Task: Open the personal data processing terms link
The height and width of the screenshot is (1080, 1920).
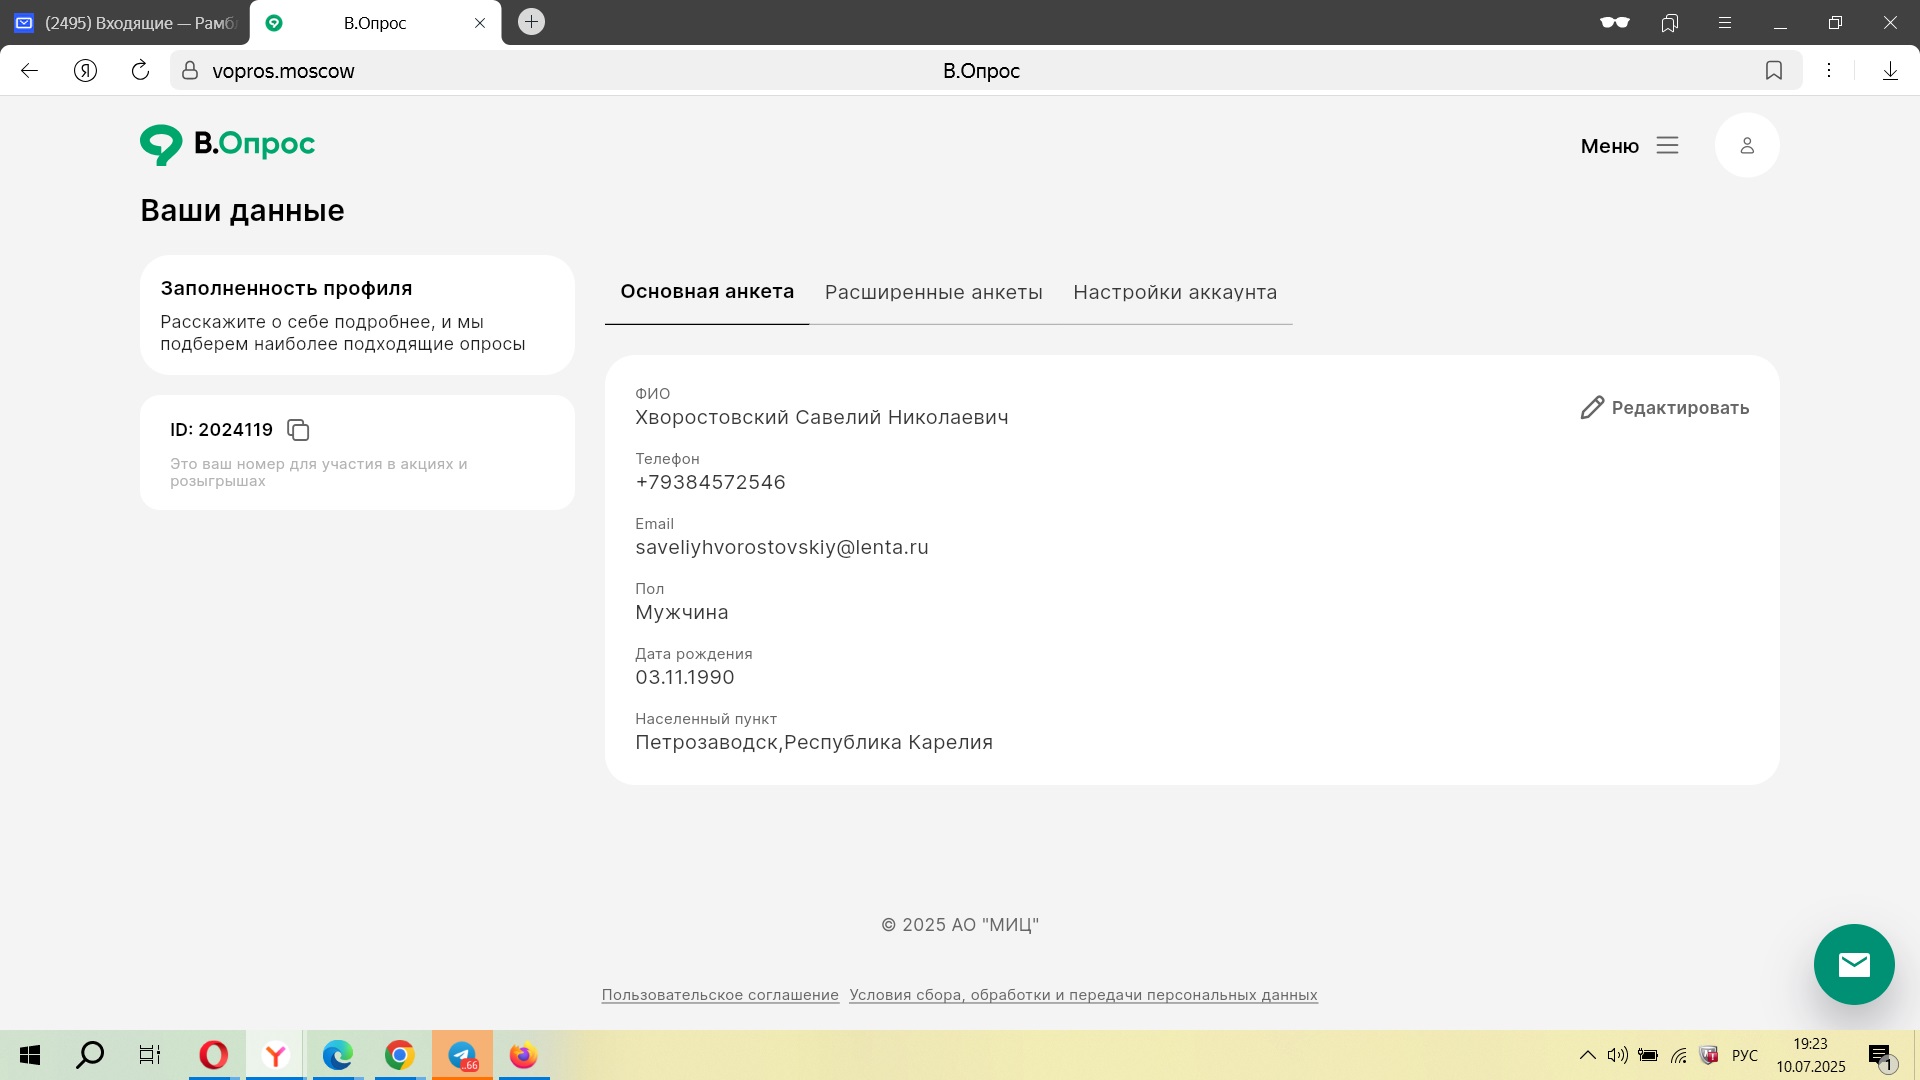Action: click(1083, 995)
